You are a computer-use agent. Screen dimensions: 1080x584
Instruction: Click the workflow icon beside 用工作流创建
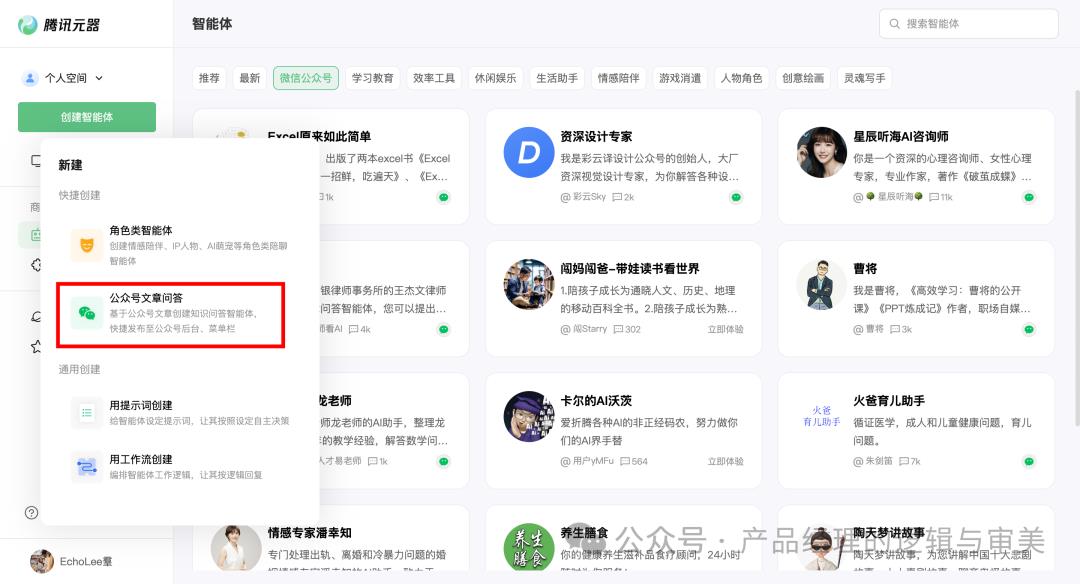(x=87, y=466)
